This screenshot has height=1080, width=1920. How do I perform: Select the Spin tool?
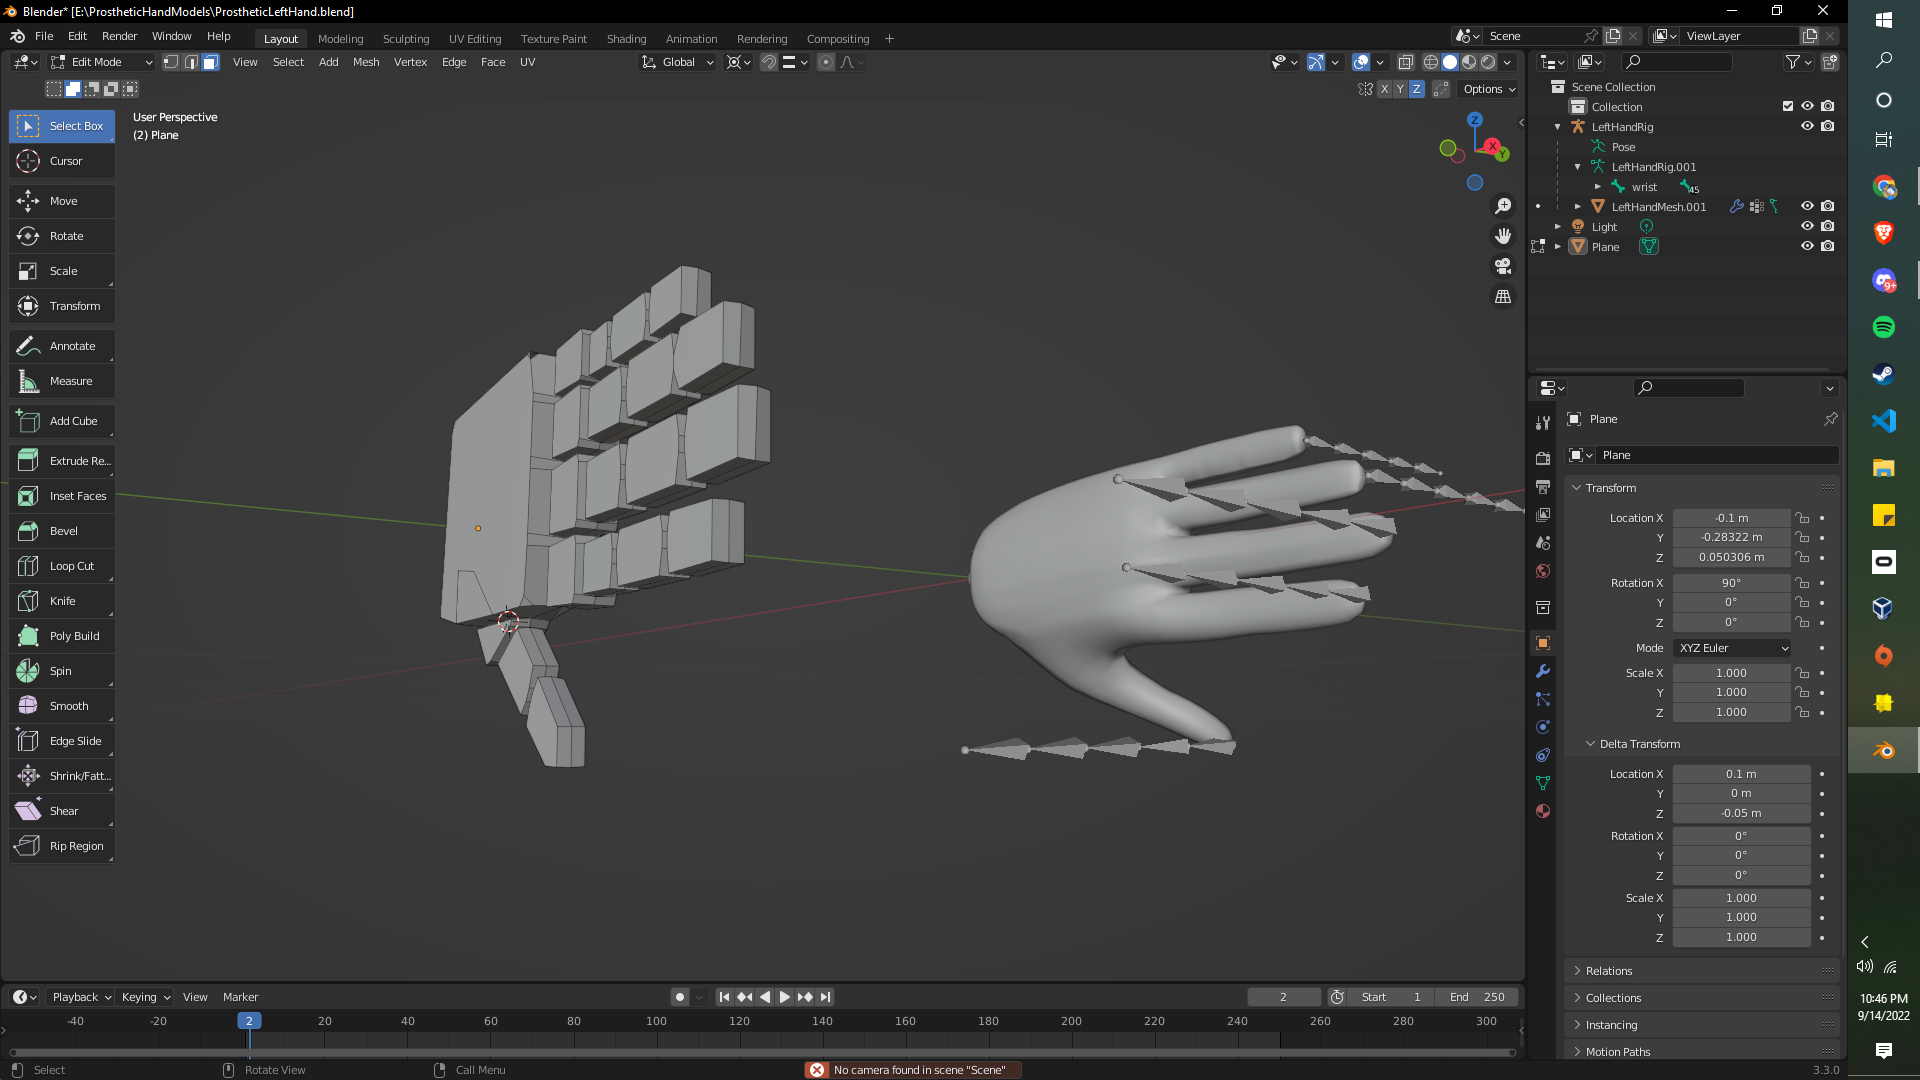(x=62, y=671)
